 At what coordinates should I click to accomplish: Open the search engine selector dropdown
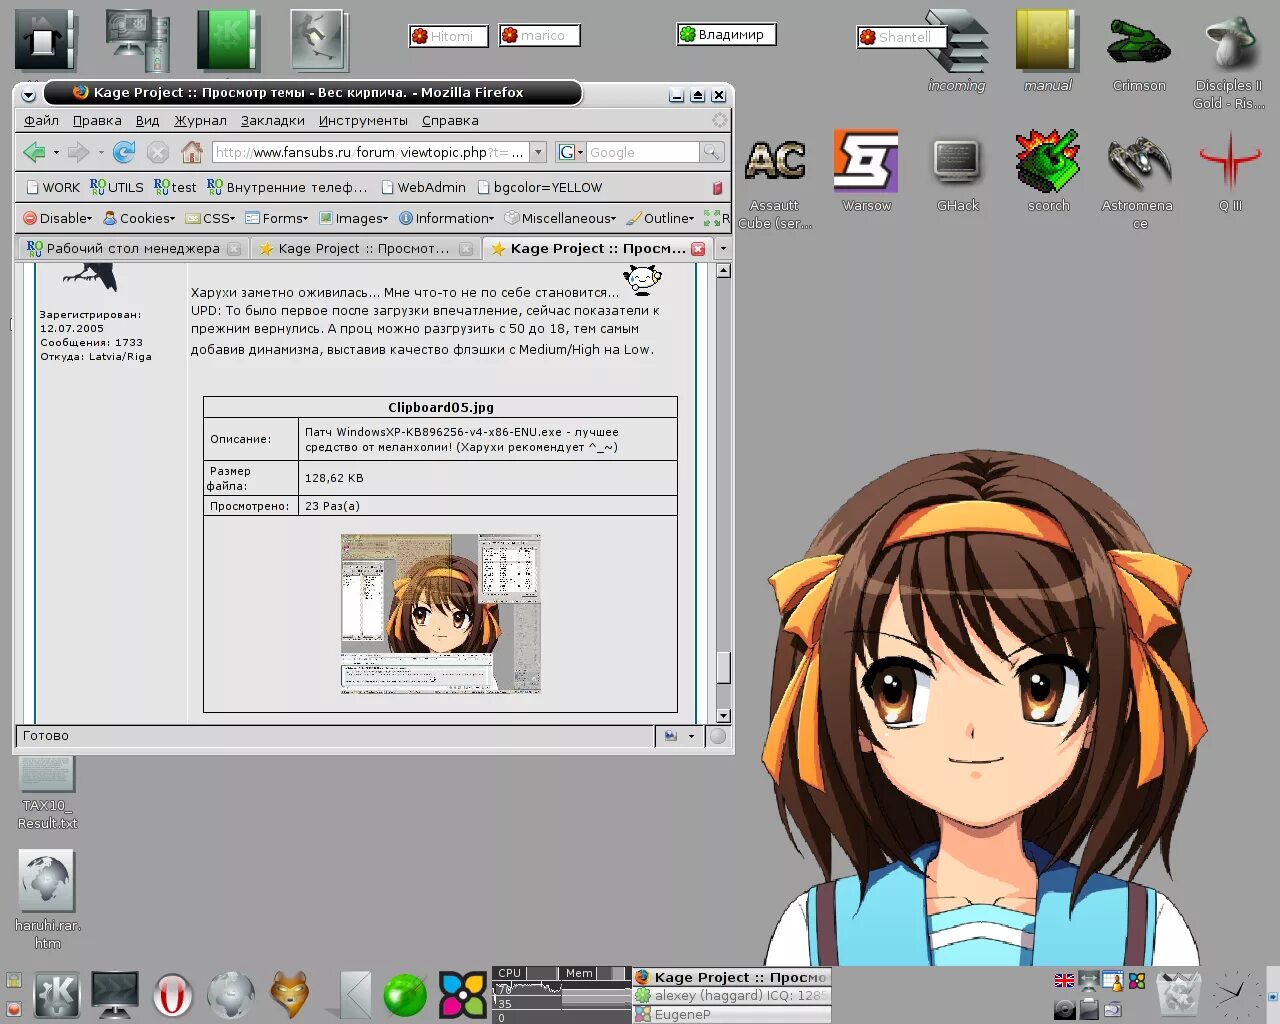[x=570, y=152]
